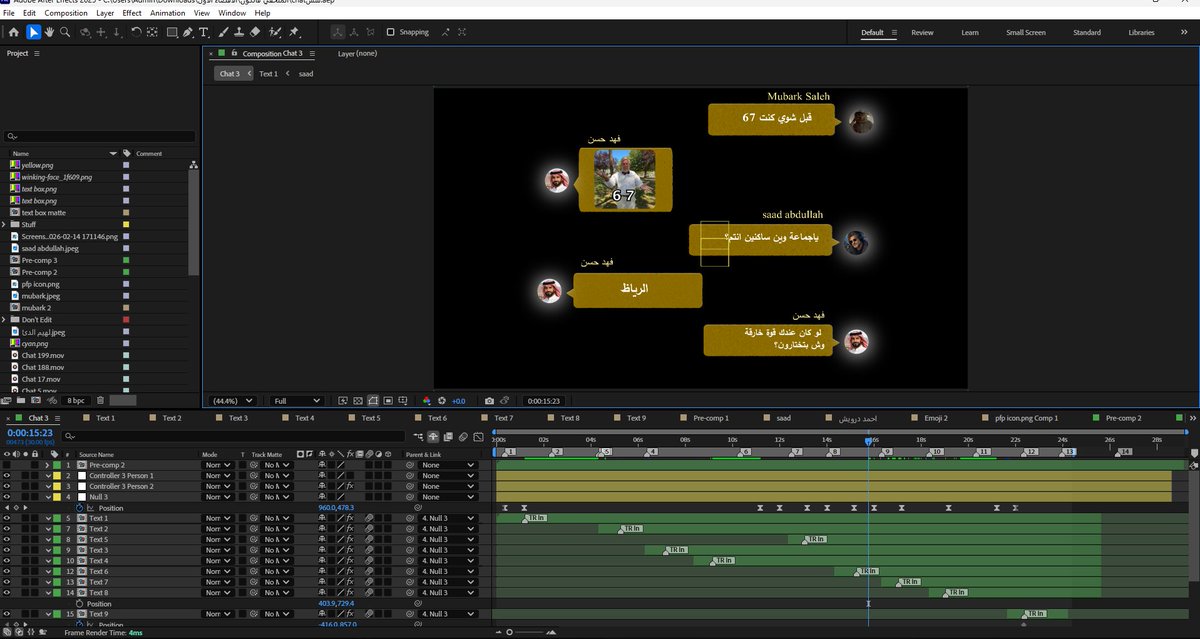1200x639 pixels.
Task: Select the Horizontal Type tool
Action: coord(204,32)
